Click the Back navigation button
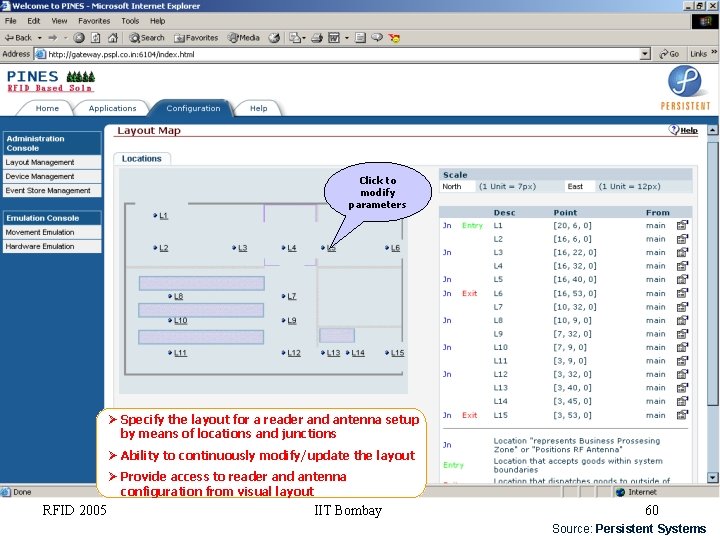This screenshot has width=720, height=540. [18, 38]
